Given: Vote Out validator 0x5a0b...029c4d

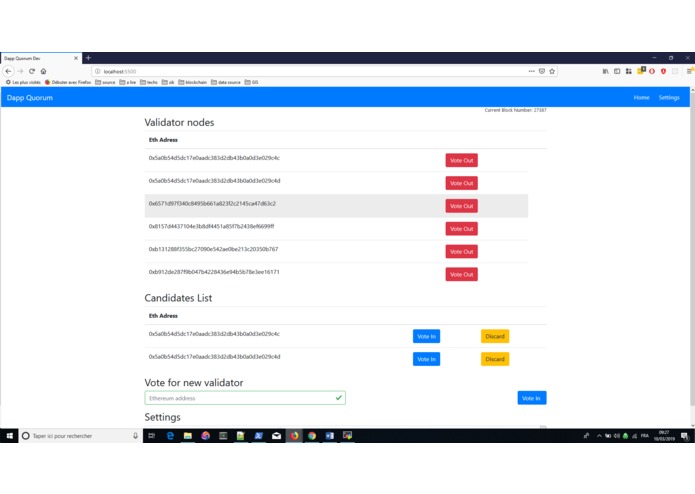Looking at the screenshot, I should point(461,183).
